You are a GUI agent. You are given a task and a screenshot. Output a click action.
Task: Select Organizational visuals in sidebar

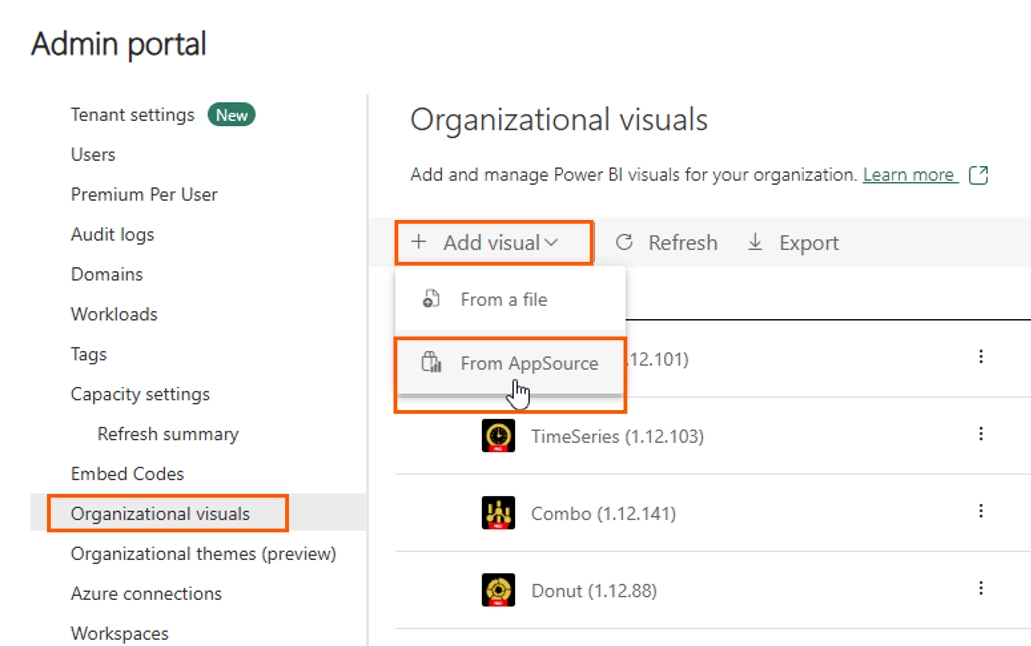click(x=160, y=514)
